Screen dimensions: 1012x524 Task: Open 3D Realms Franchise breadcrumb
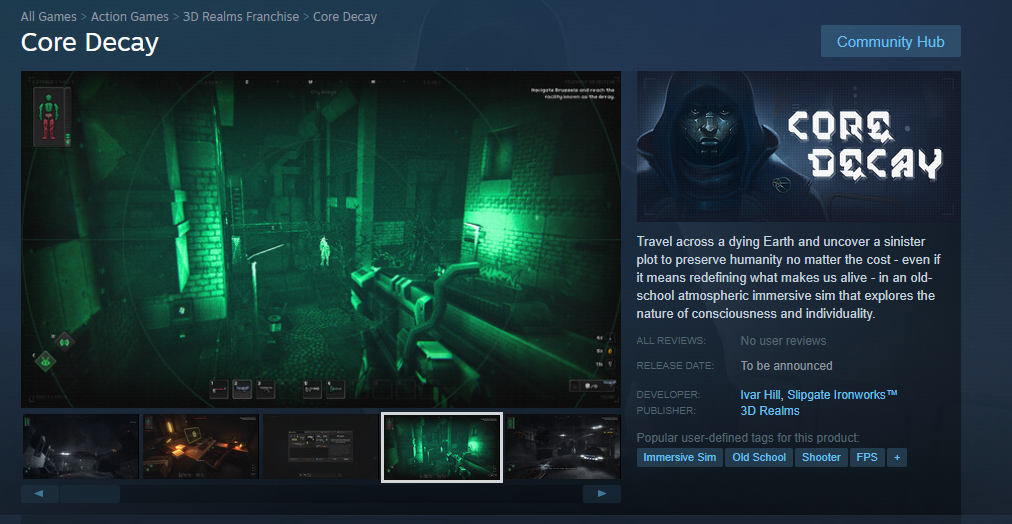[241, 16]
